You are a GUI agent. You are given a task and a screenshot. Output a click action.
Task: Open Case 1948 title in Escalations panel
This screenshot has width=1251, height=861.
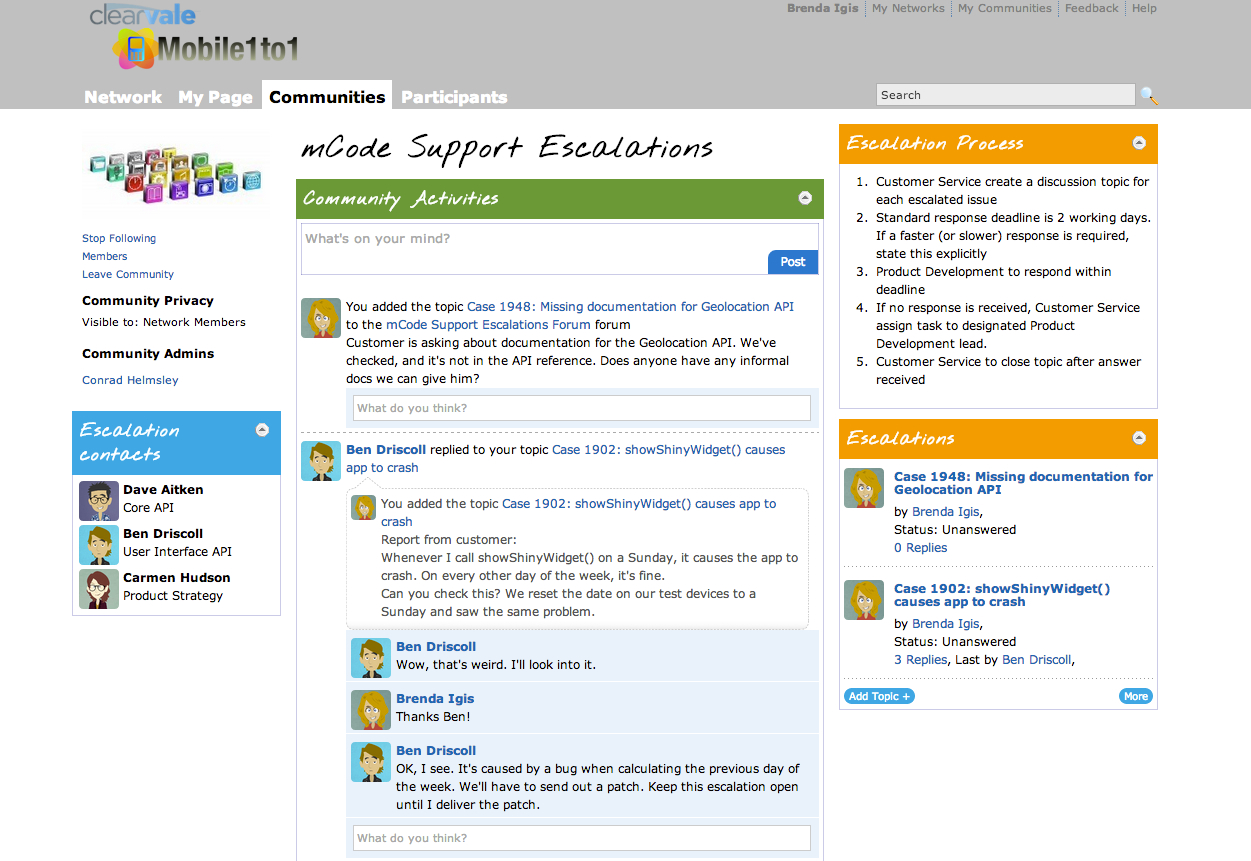pos(1023,483)
